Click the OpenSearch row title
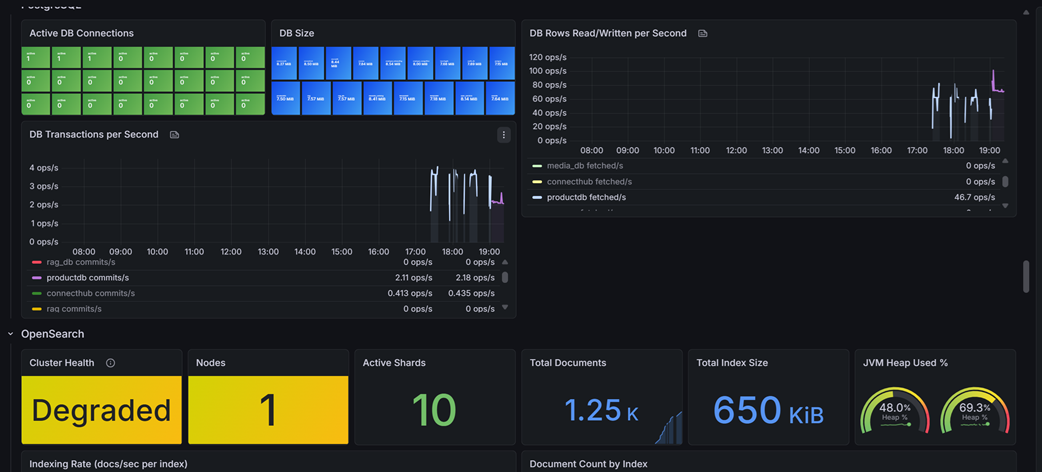Screen dimensions: 1042x472 [x=52, y=334]
